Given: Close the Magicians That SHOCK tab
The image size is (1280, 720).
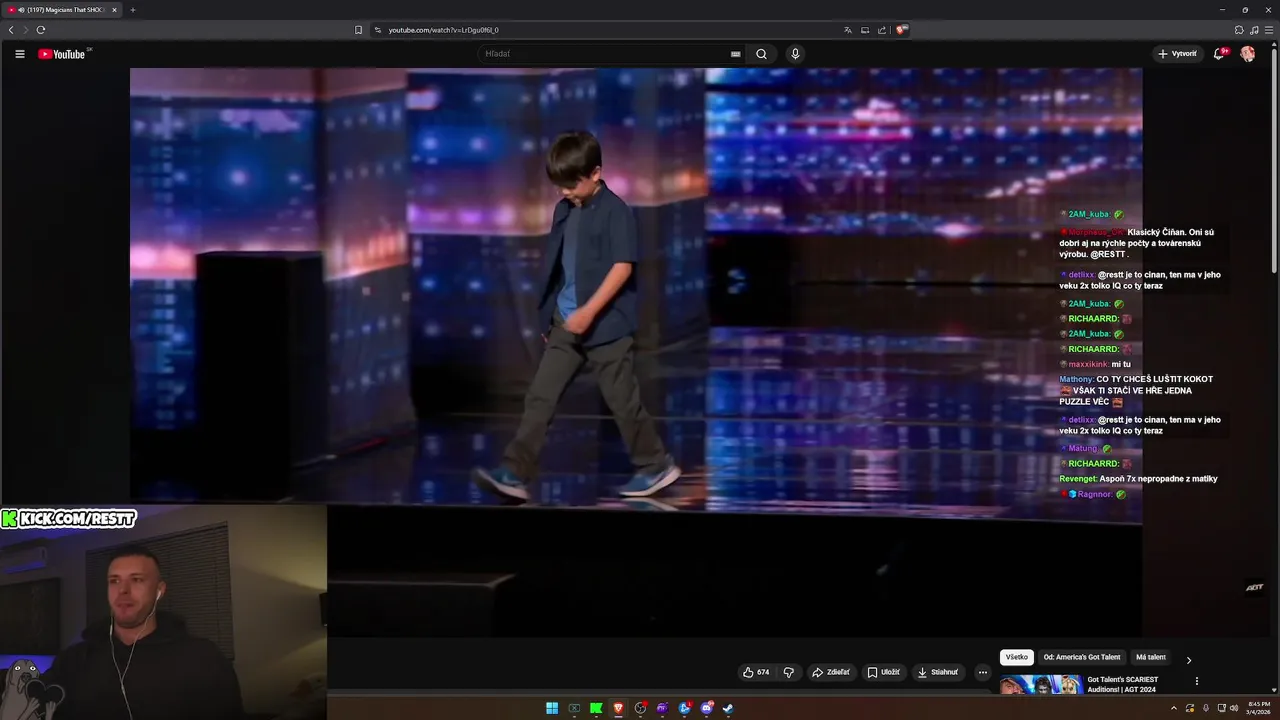Looking at the screenshot, I should 114,10.
